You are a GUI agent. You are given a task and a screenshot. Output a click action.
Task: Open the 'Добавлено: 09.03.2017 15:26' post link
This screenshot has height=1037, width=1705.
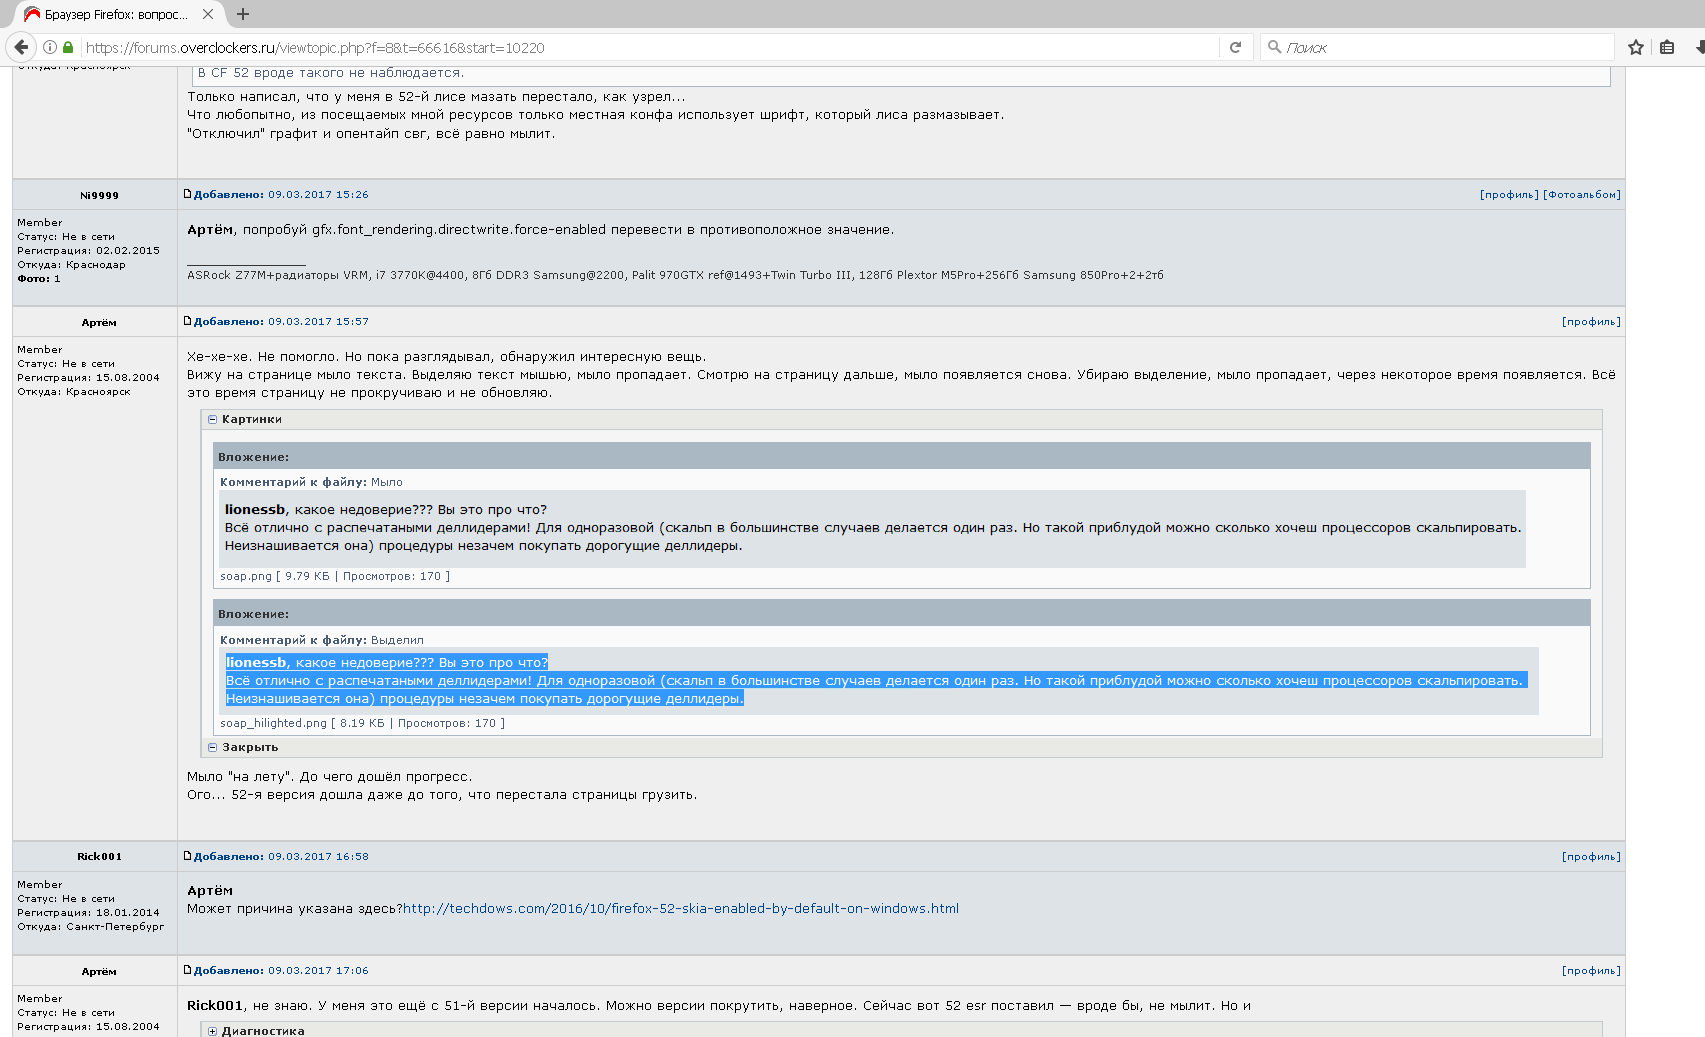[281, 195]
